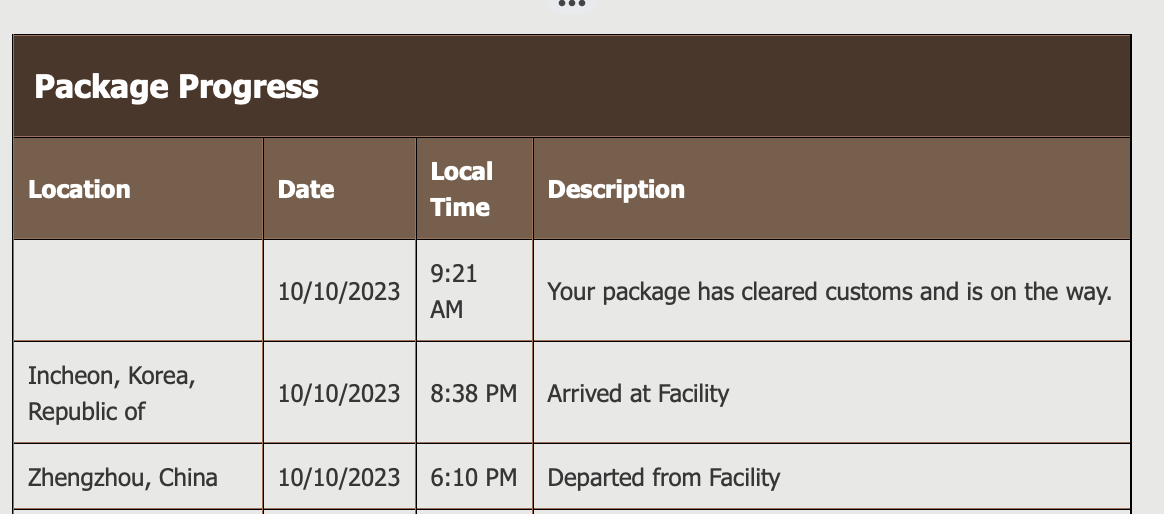The height and width of the screenshot is (514, 1164).
Task: Click the date in the customs row
Action: point(339,292)
